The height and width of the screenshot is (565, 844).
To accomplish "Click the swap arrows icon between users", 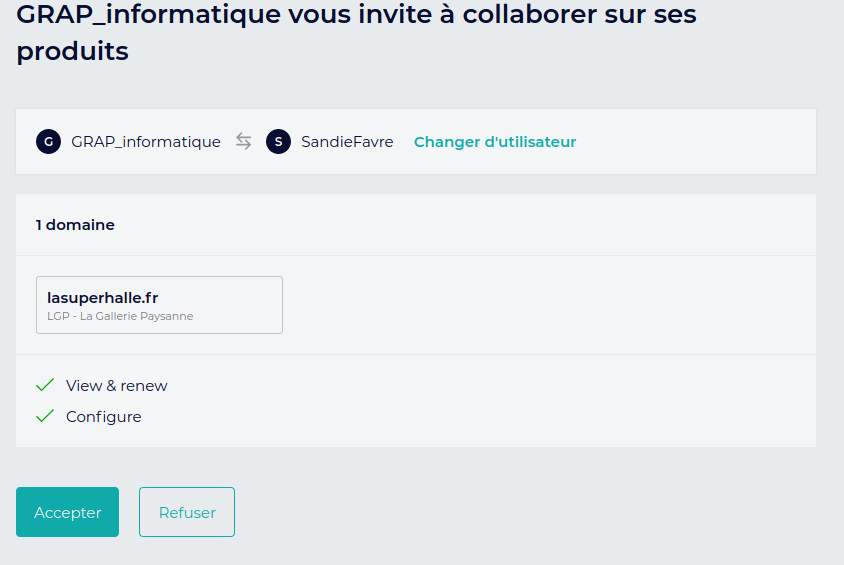I will click(244, 142).
